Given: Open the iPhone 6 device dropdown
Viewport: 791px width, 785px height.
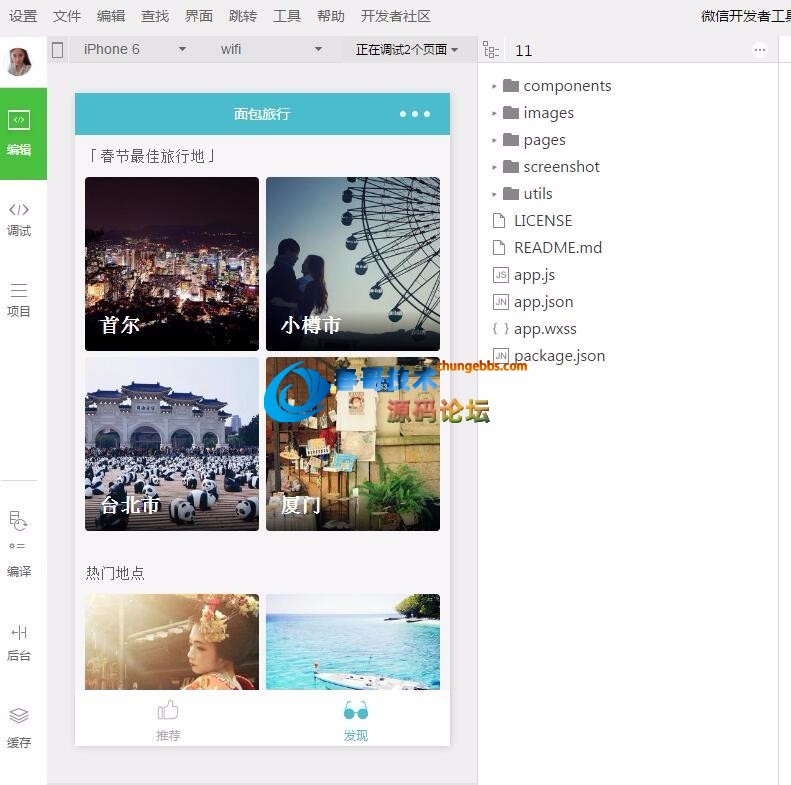Looking at the screenshot, I should [134, 49].
